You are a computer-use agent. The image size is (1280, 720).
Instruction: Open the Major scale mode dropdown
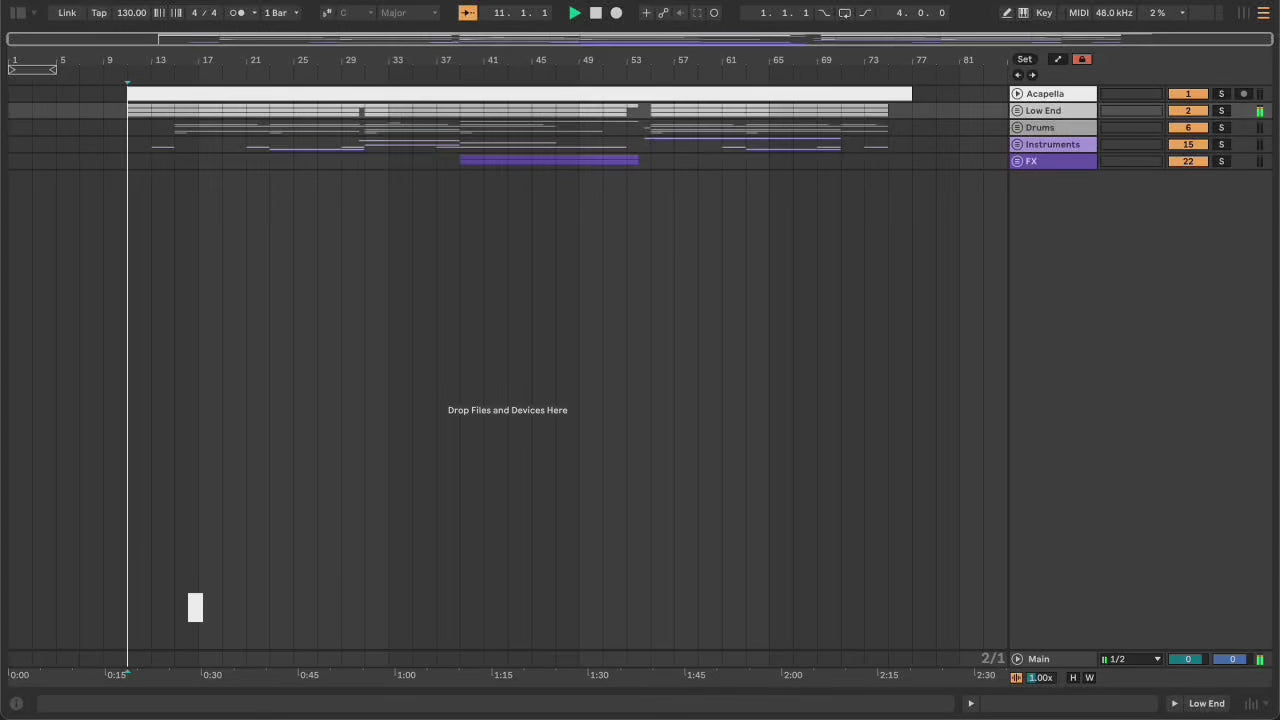point(408,13)
